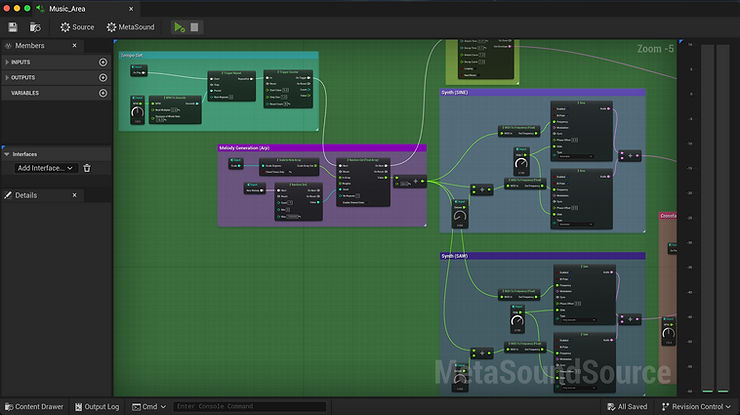Image resolution: width=740 pixels, height=415 pixels.
Task: Focus the Enter Console Command field
Action: (x=250, y=407)
